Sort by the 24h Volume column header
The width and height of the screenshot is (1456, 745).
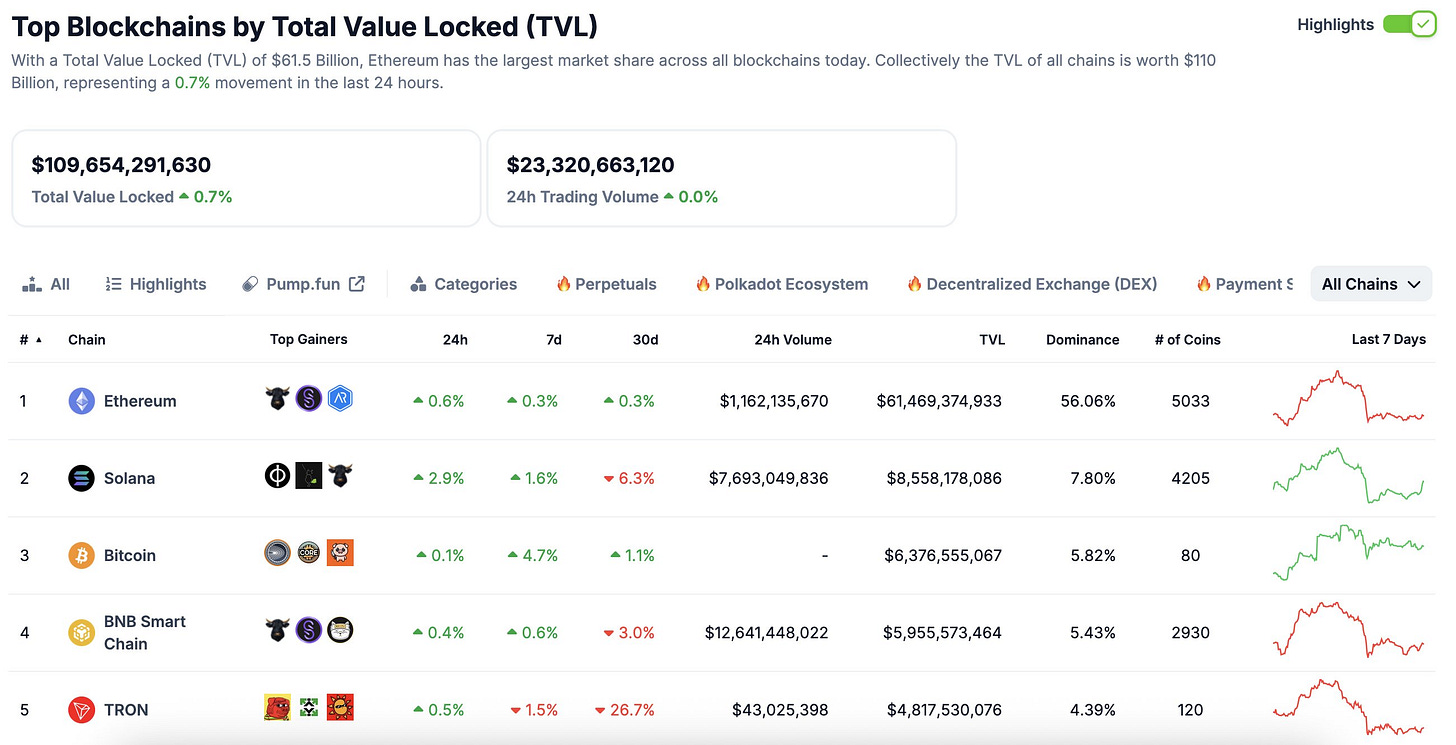click(x=793, y=340)
